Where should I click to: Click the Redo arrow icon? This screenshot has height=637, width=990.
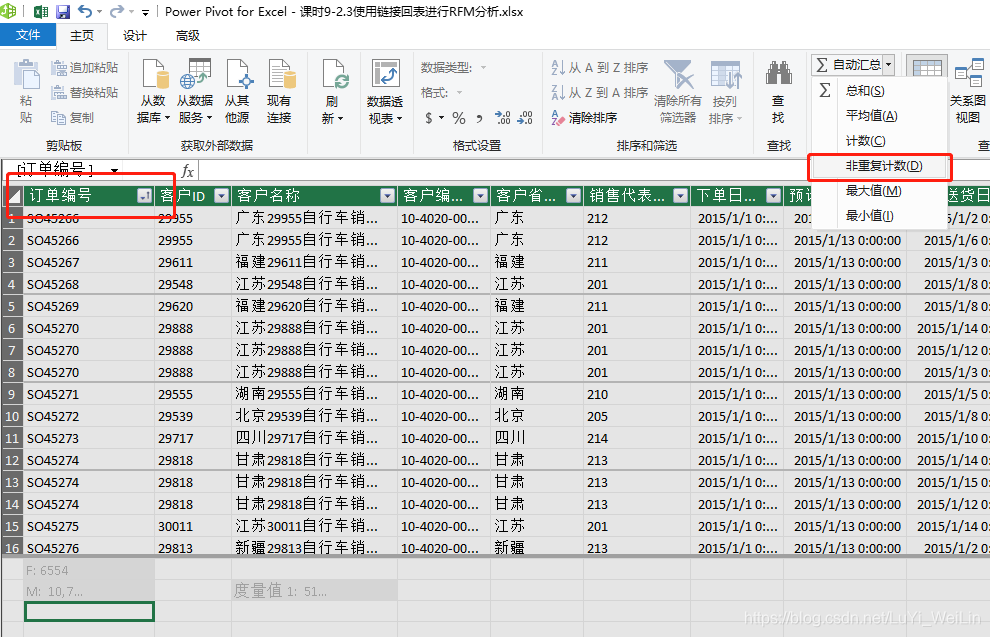pos(117,11)
